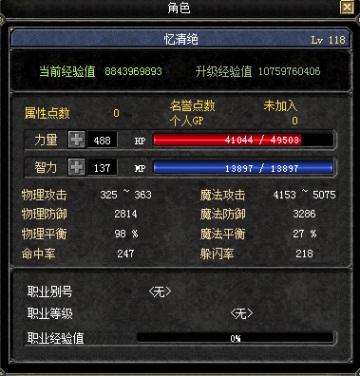This screenshot has height=376, width=360.
Task: Add a point to 智力 with plus icon
Action: [x=77, y=167]
